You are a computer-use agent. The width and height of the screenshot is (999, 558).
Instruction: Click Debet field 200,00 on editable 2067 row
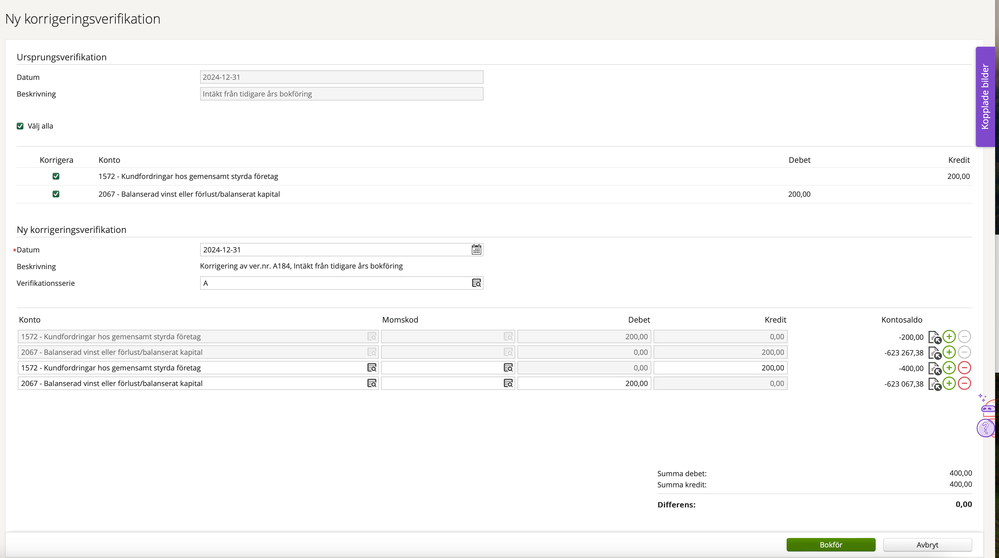point(584,383)
